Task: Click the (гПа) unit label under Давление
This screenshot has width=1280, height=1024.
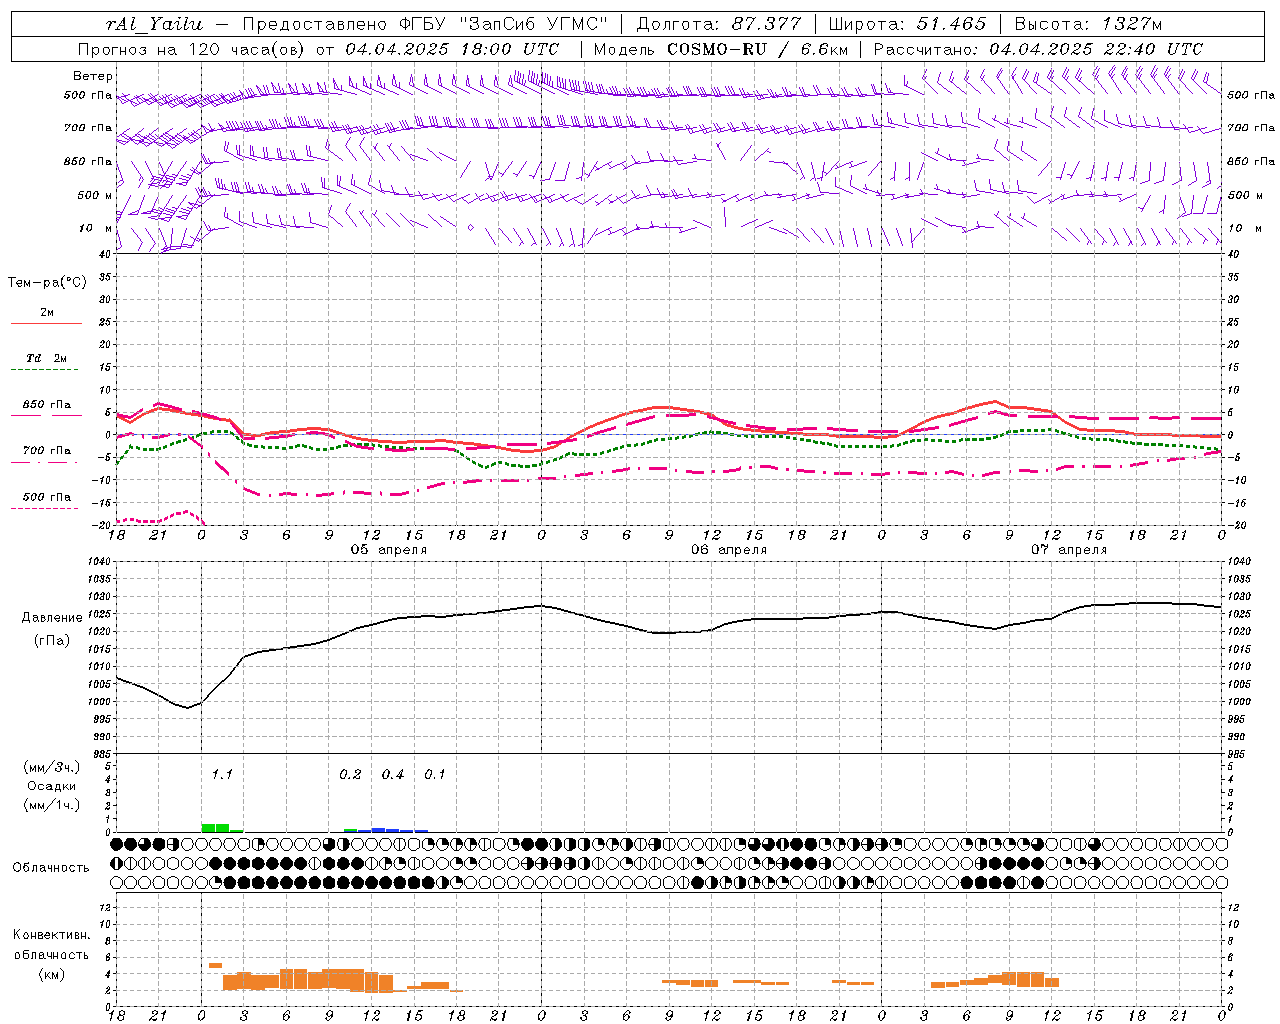Action: click(52, 641)
